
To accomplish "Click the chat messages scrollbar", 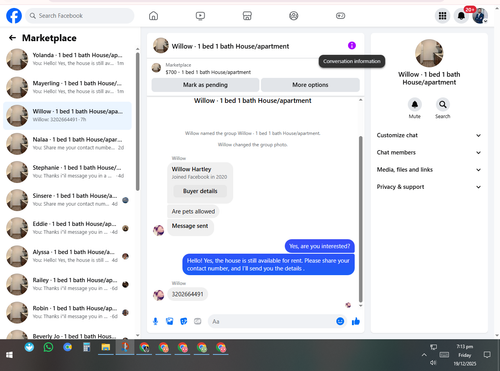I will (x=360, y=218).
